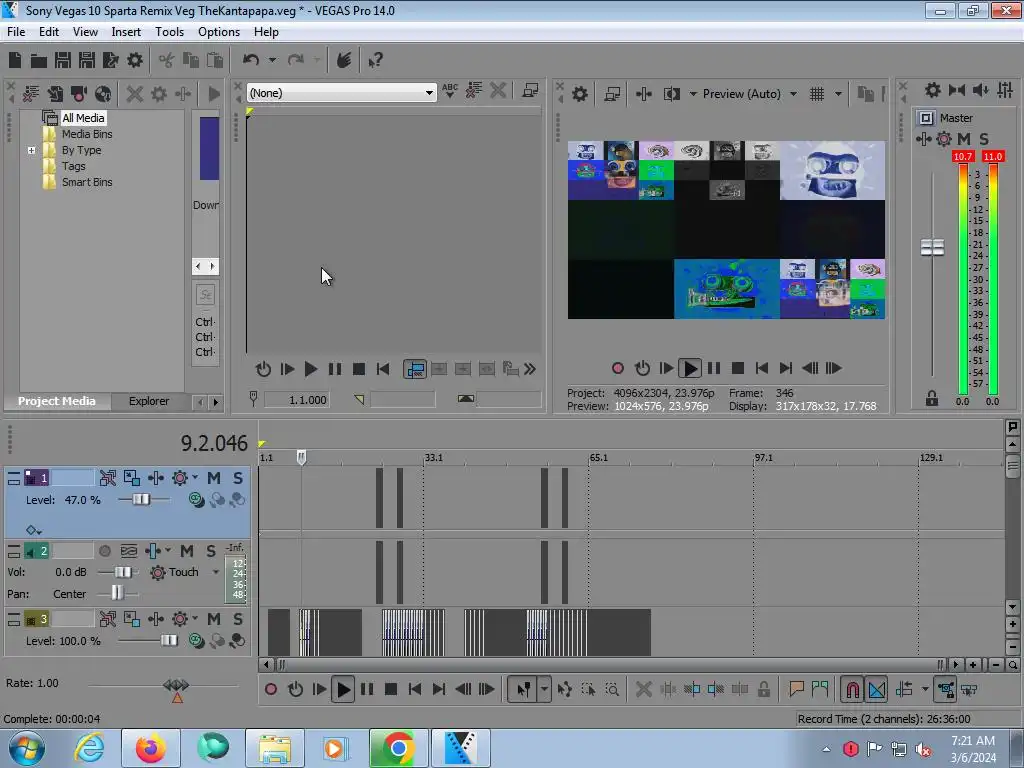This screenshot has width=1024, height=768.
Task: Open track 1 track motion icon
Action: [132, 478]
